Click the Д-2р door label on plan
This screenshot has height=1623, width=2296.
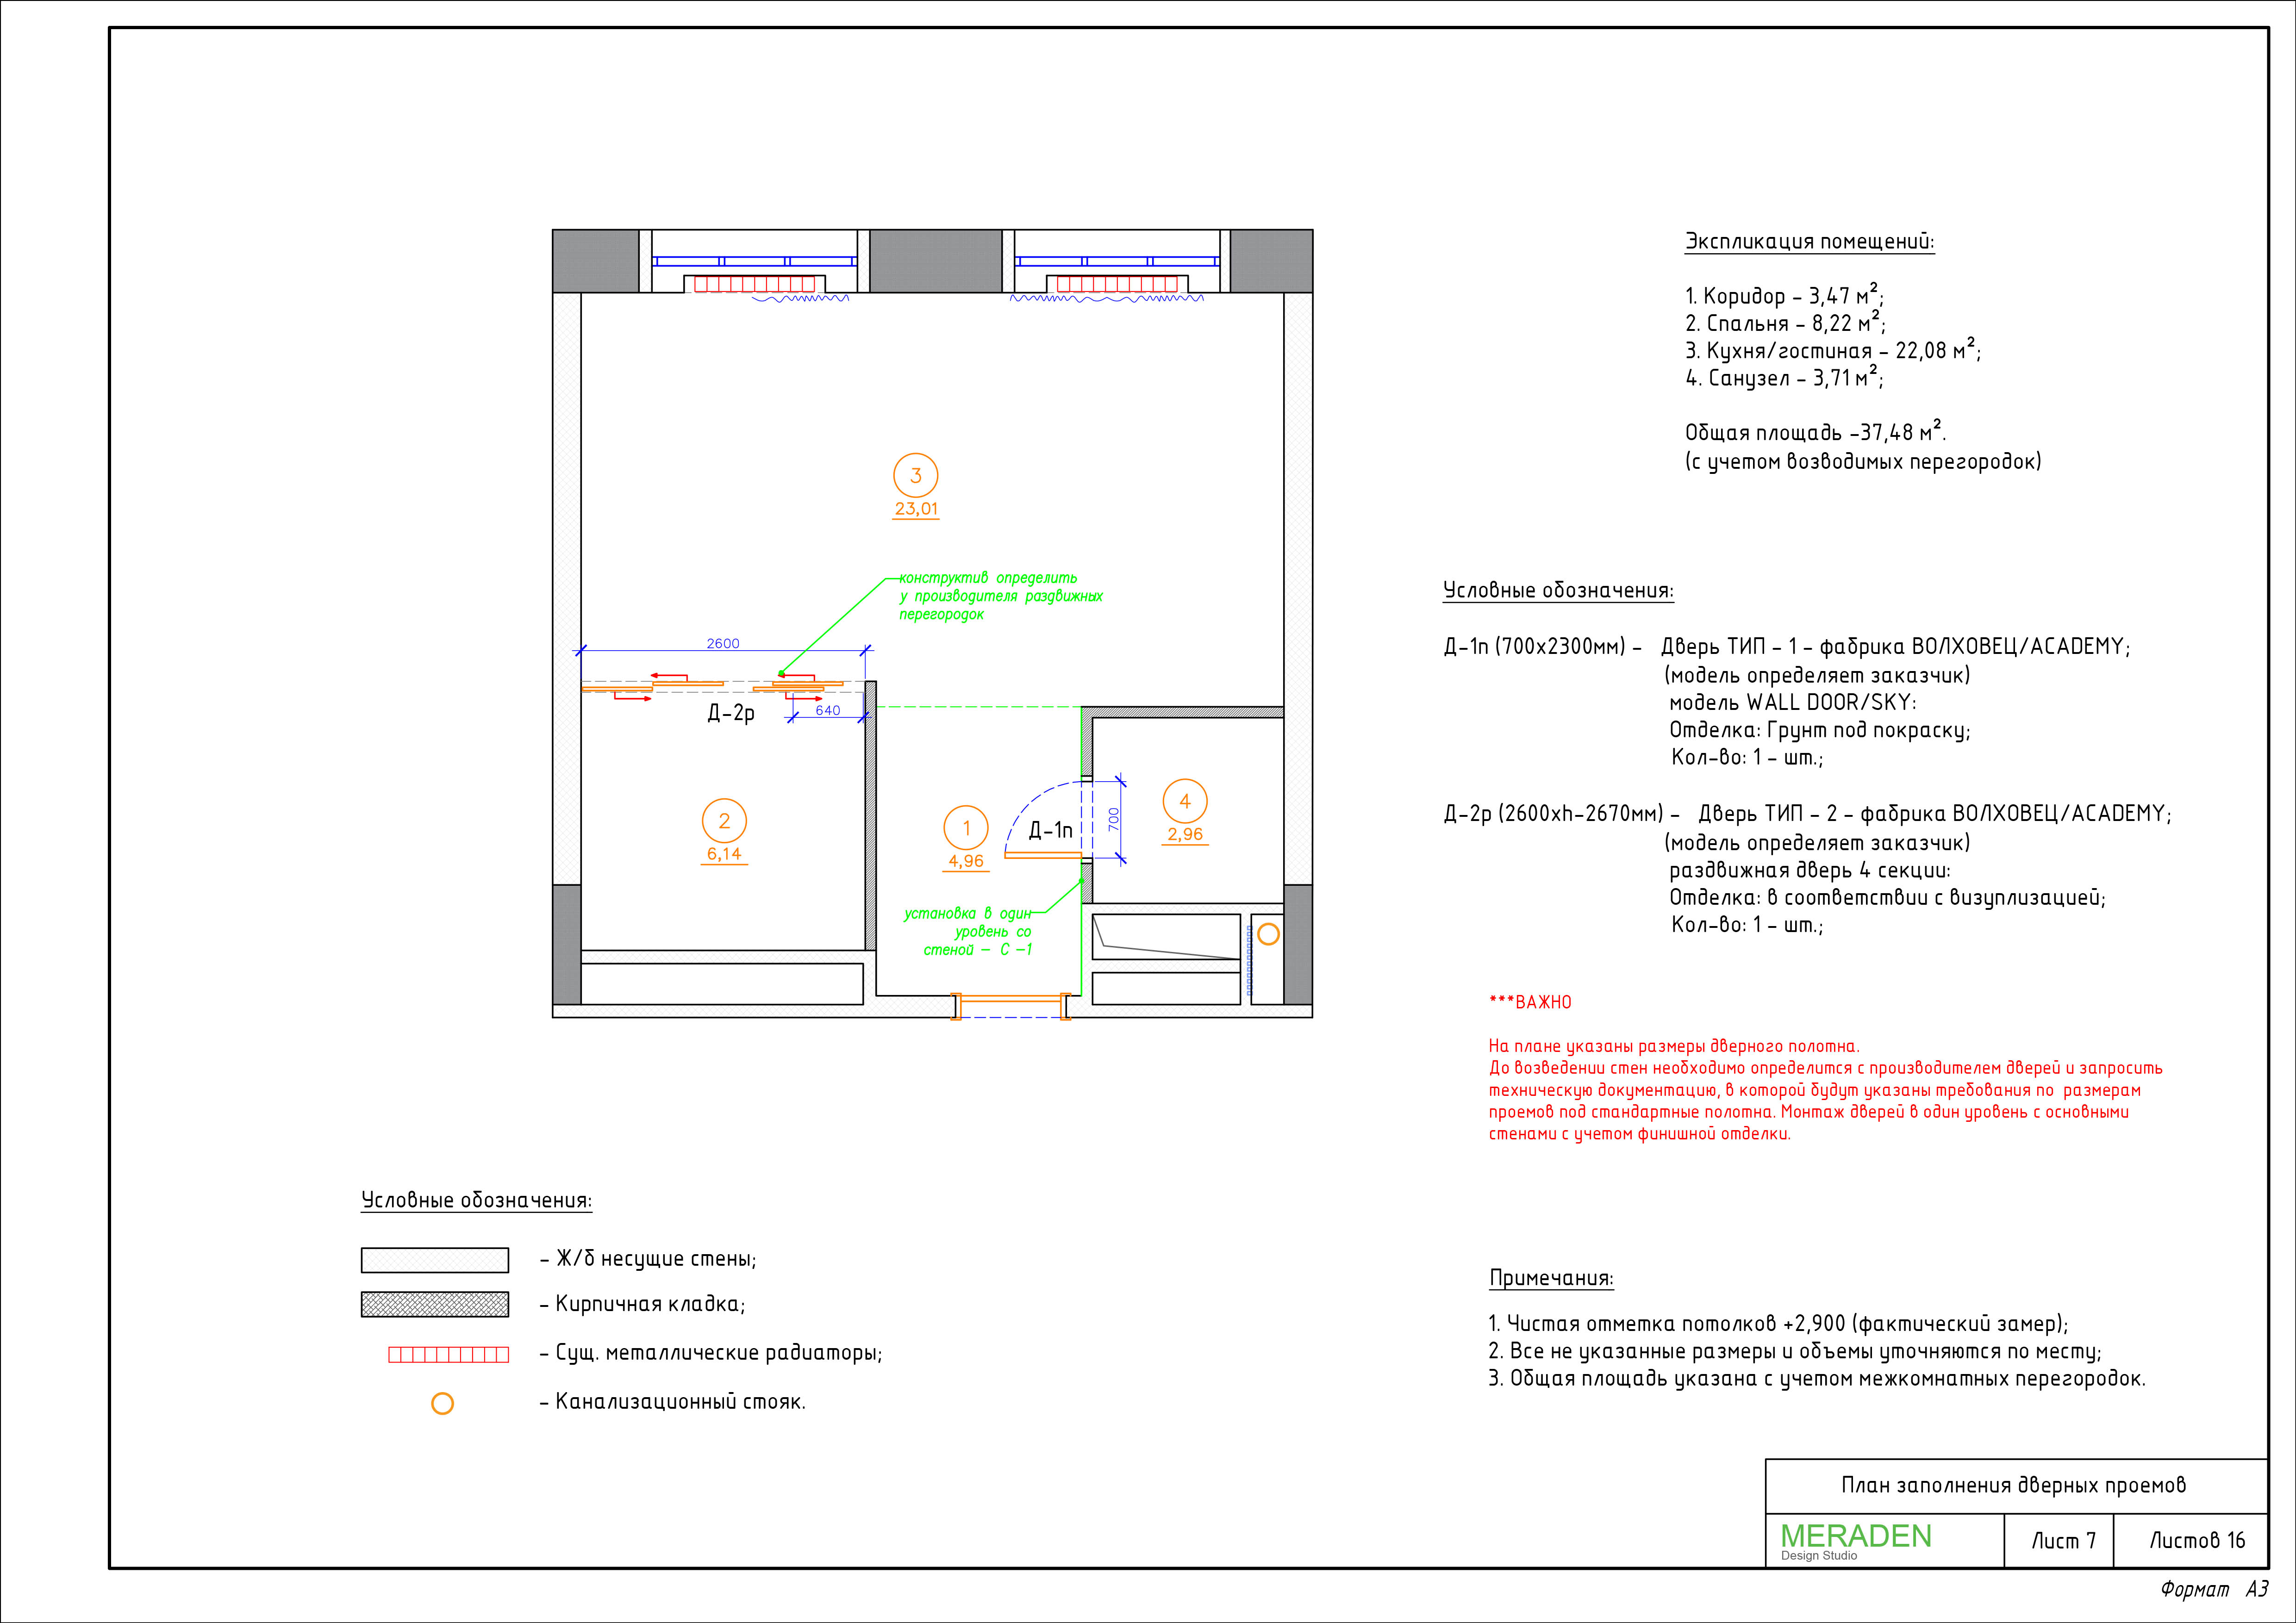(x=731, y=713)
